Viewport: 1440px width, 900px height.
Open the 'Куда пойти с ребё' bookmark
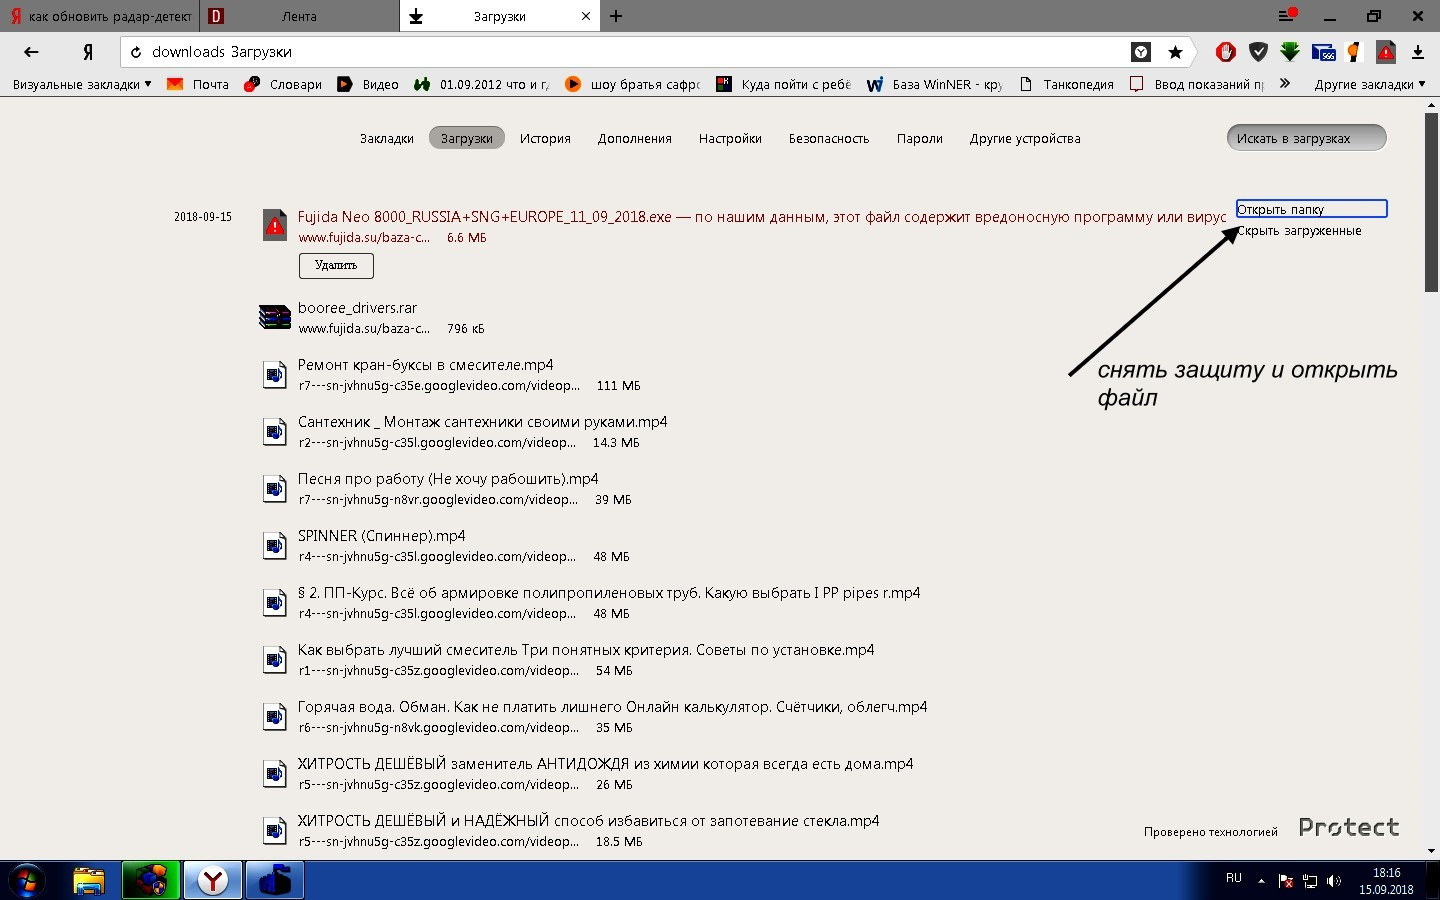point(783,84)
